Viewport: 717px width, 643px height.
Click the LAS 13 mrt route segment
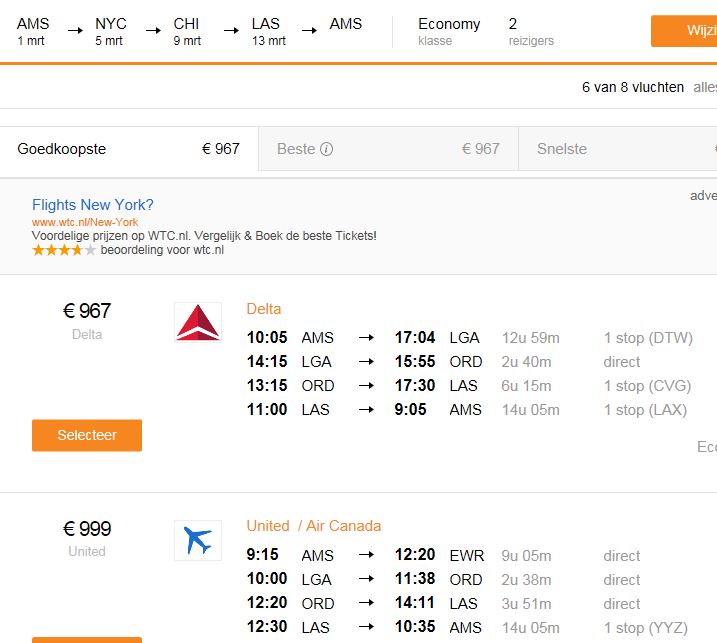(x=268, y=31)
